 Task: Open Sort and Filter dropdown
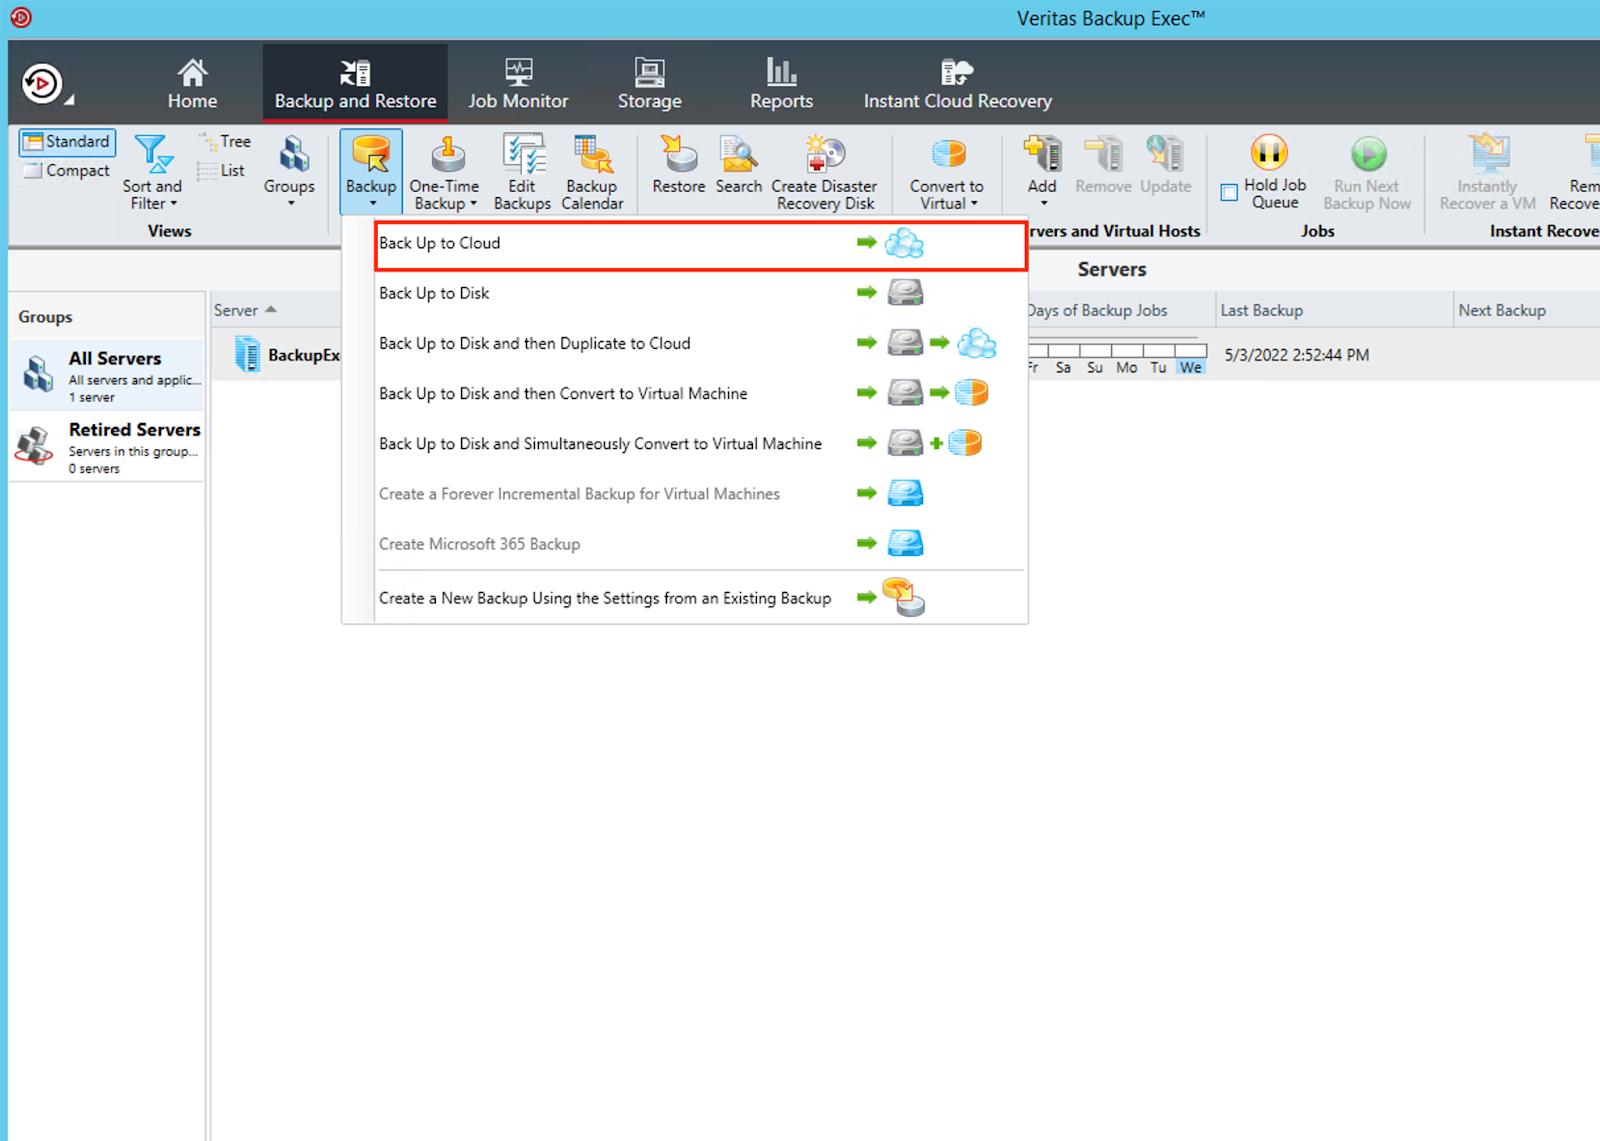point(153,172)
